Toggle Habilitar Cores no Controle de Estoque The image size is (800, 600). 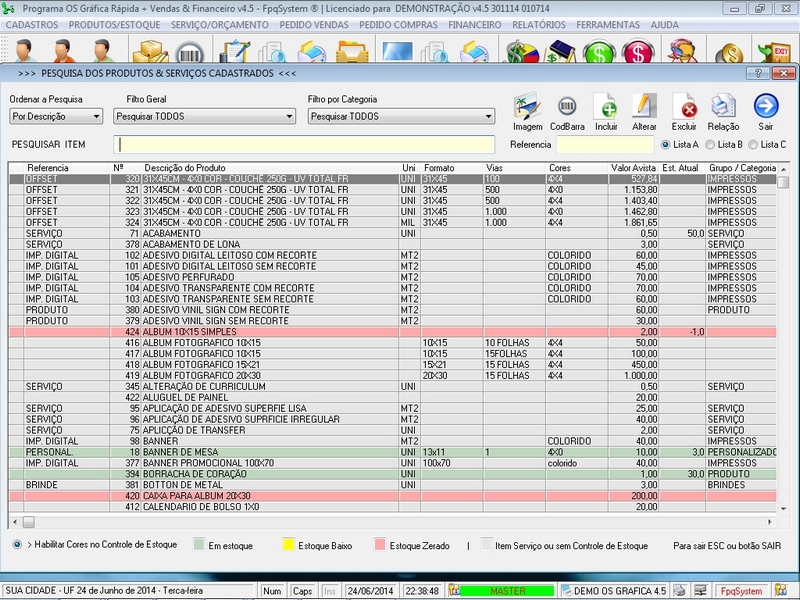[18, 545]
